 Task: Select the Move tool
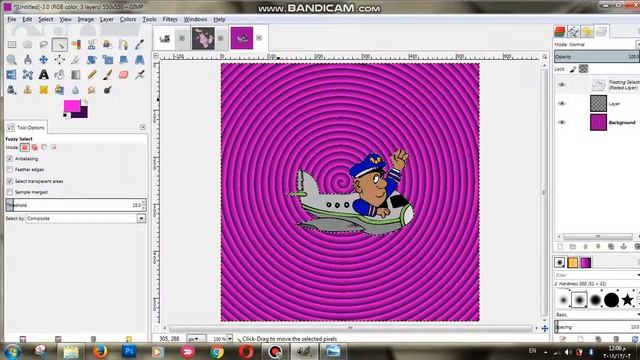click(x=43, y=60)
